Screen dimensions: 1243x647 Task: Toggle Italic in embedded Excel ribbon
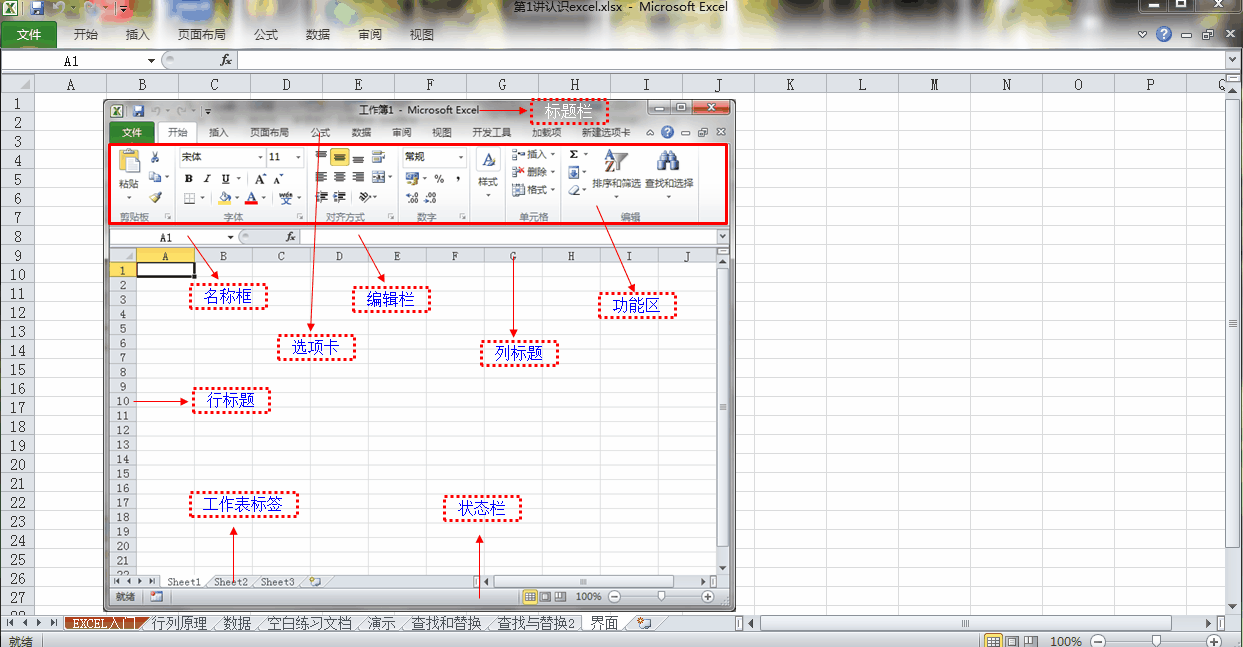[x=206, y=178]
